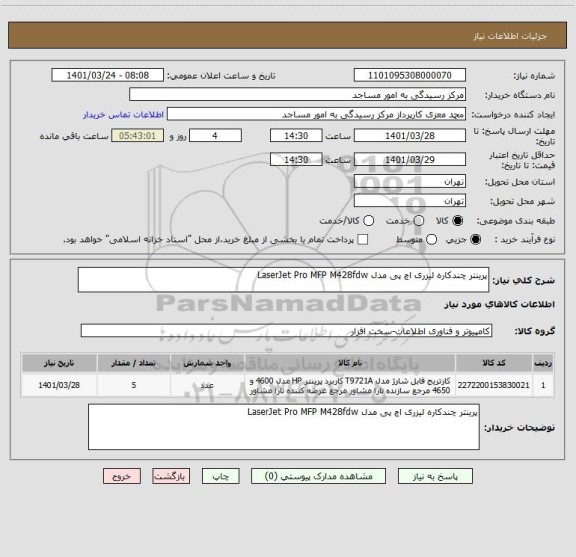The width and height of the screenshot is (576, 557).
Task: Click the واحد شمارش column header
Action: pyautogui.click(x=207, y=363)
